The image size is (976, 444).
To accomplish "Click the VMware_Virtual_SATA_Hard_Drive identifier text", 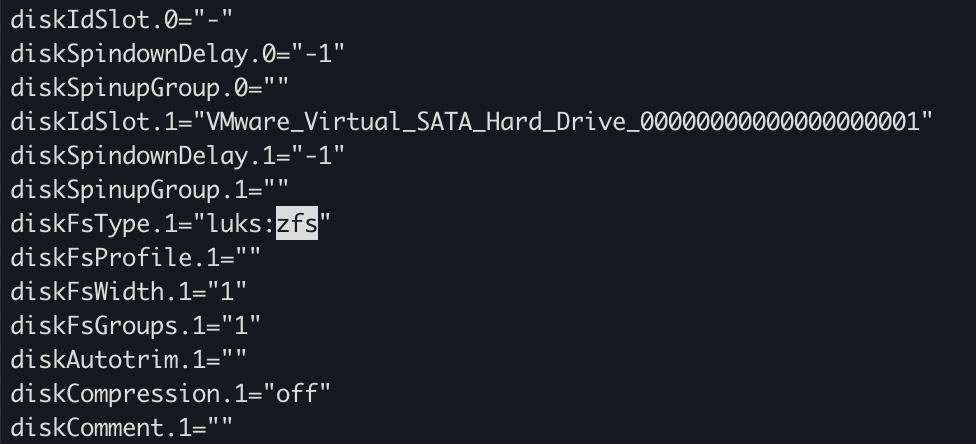I will pos(562,121).
